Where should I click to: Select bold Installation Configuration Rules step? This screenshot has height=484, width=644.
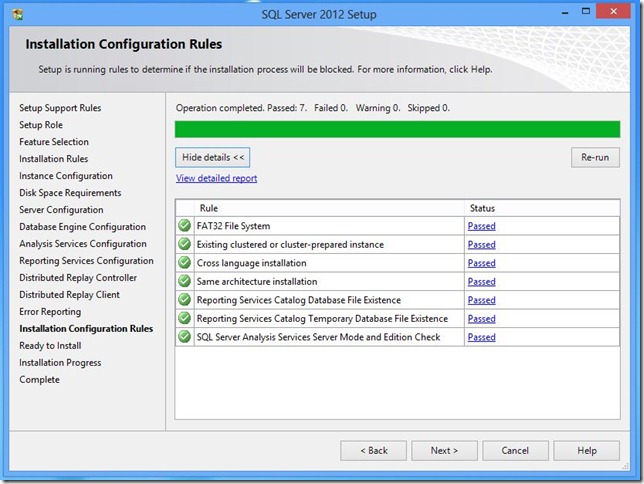point(86,329)
